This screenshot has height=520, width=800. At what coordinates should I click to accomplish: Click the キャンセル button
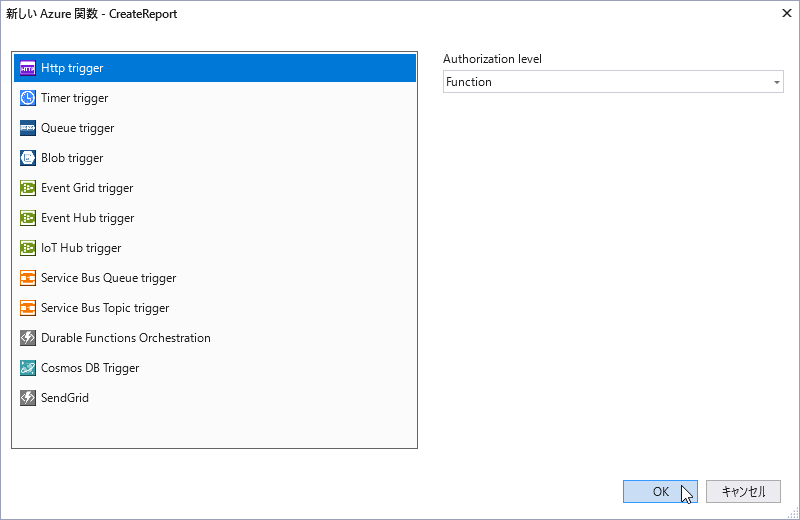[743, 491]
